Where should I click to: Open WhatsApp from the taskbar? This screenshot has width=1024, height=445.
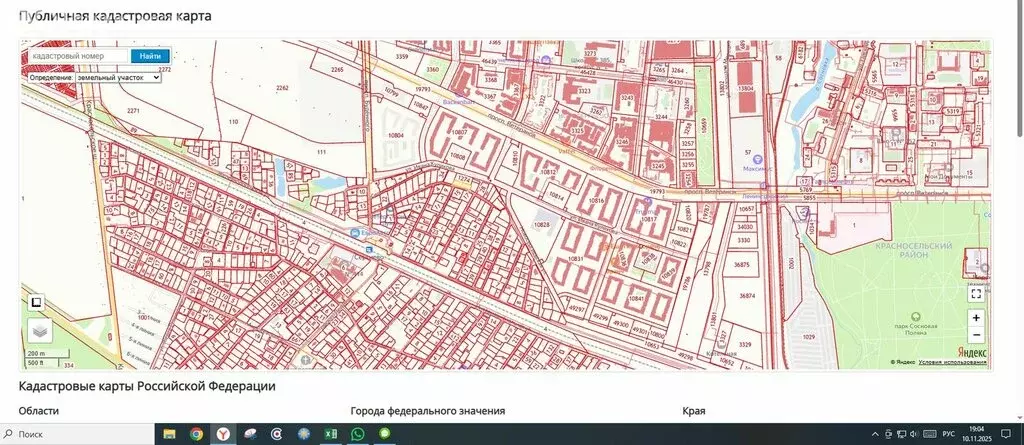[357, 434]
